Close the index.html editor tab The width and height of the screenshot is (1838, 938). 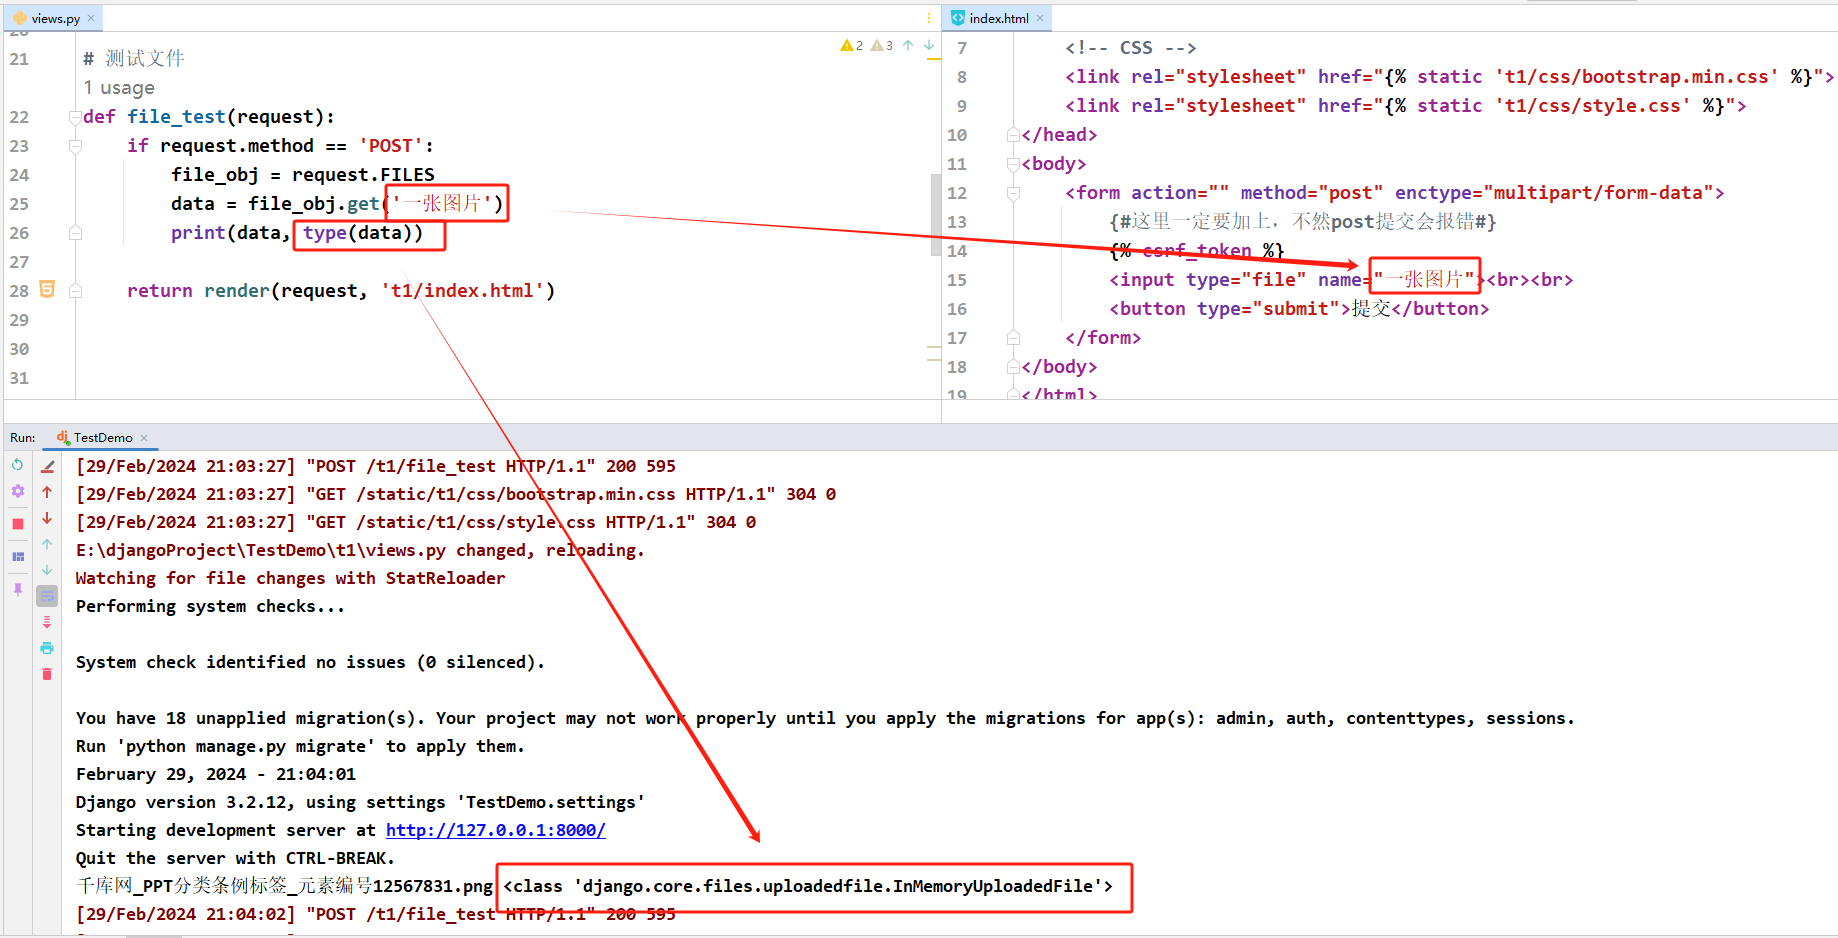click(1040, 18)
